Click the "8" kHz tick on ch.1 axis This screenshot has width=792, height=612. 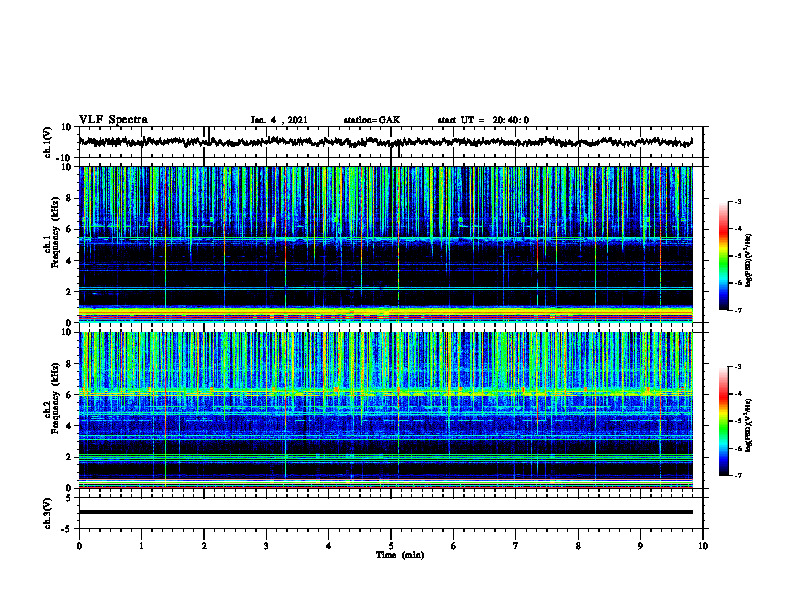pyautogui.click(x=70, y=198)
